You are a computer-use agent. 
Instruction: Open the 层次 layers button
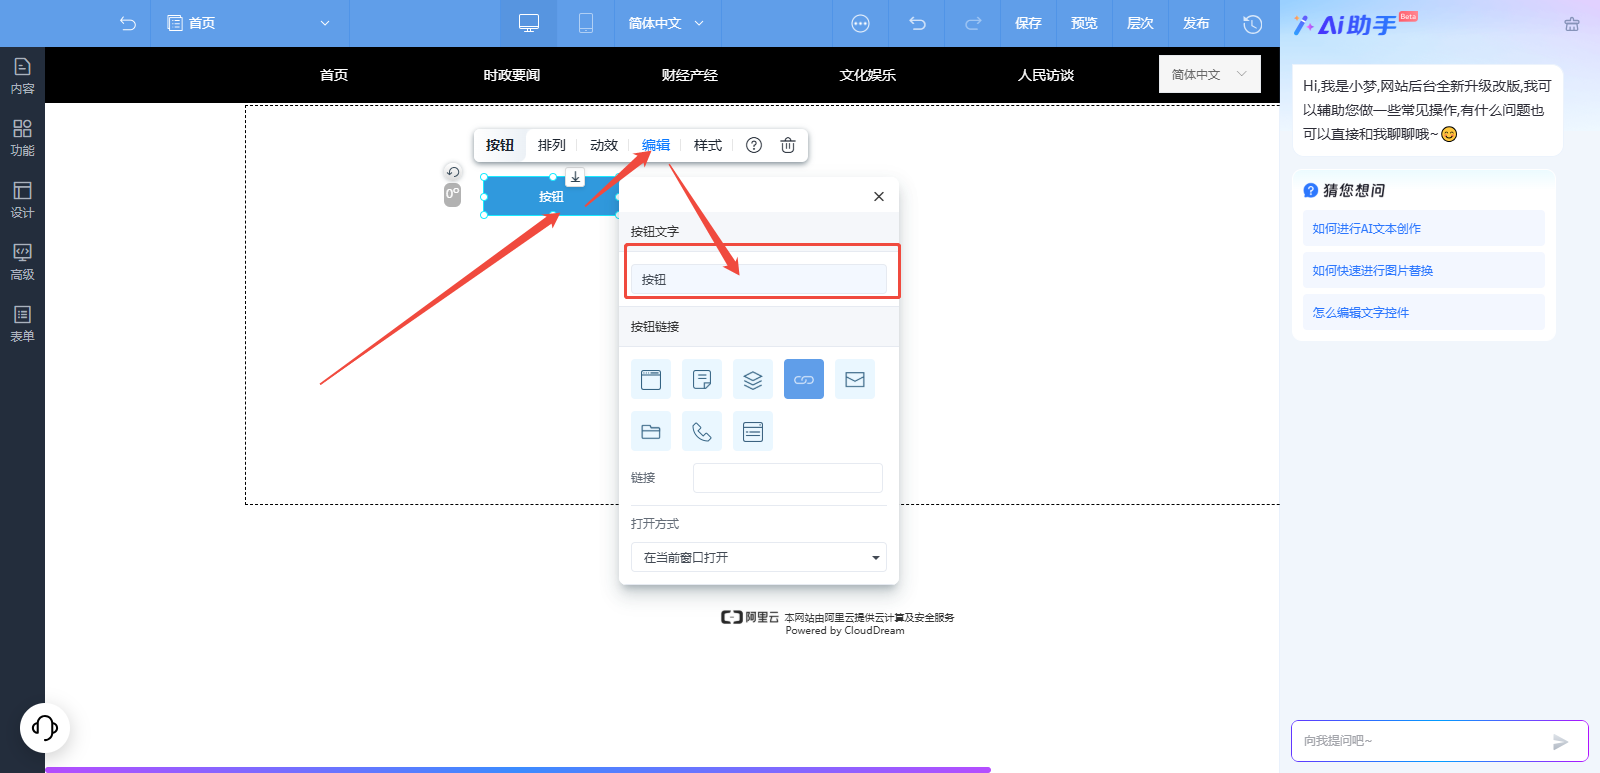pos(1140,23)
